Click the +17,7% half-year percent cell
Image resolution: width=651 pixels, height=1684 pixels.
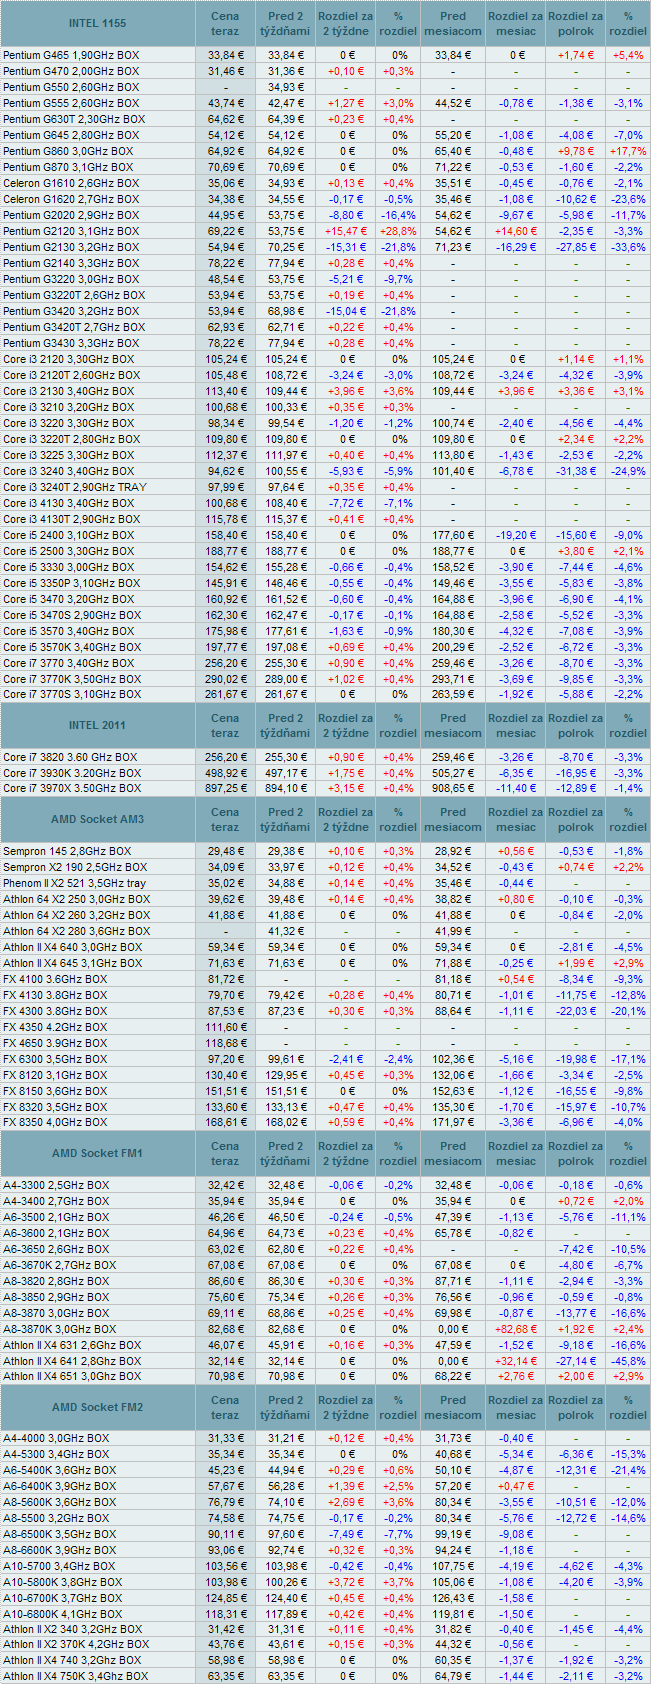pos(628,151)
